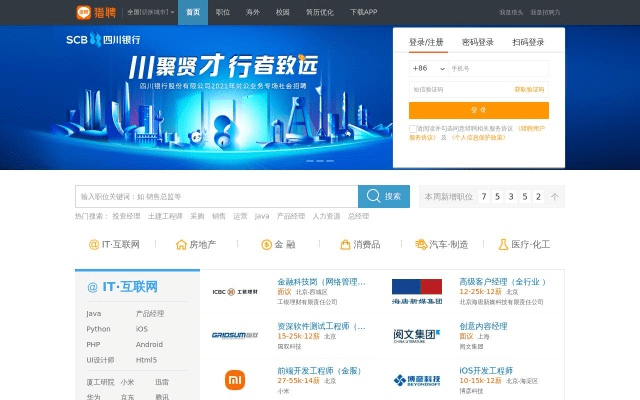Click the ICBC 工银理财 company logo
Viewport: 640px width, 400px height.
235,292
